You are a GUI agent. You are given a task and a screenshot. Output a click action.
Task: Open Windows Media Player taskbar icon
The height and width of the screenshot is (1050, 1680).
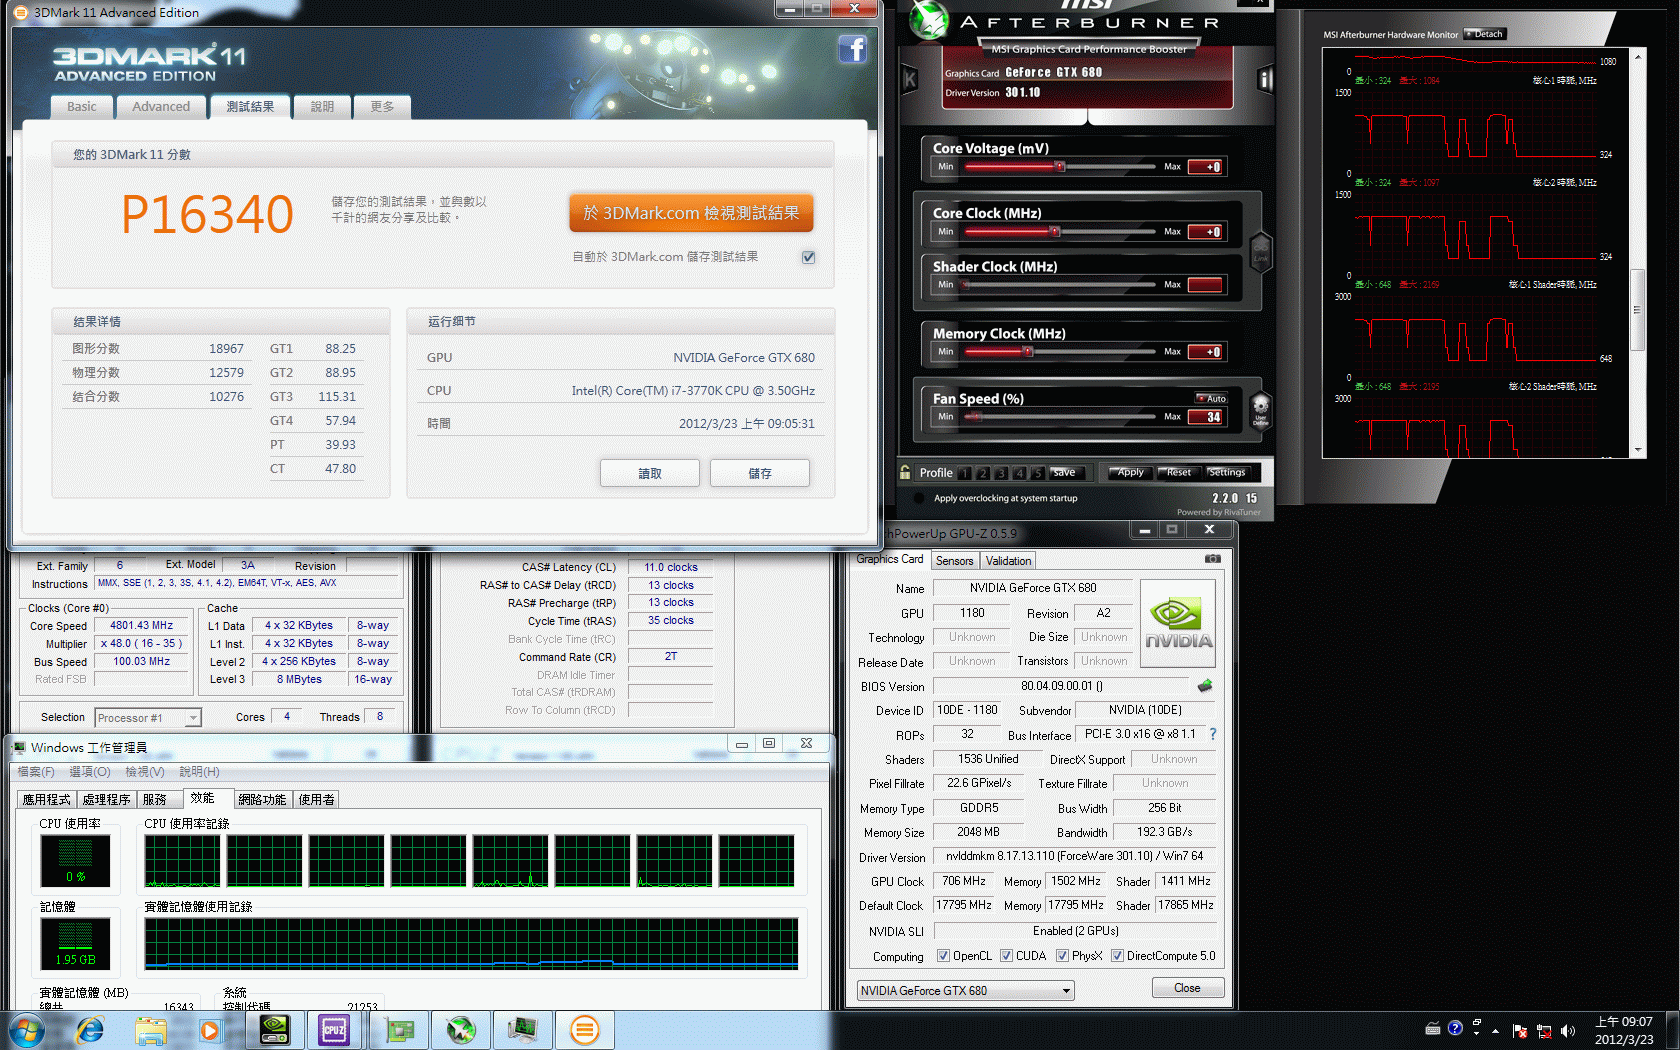point(210,1030)
